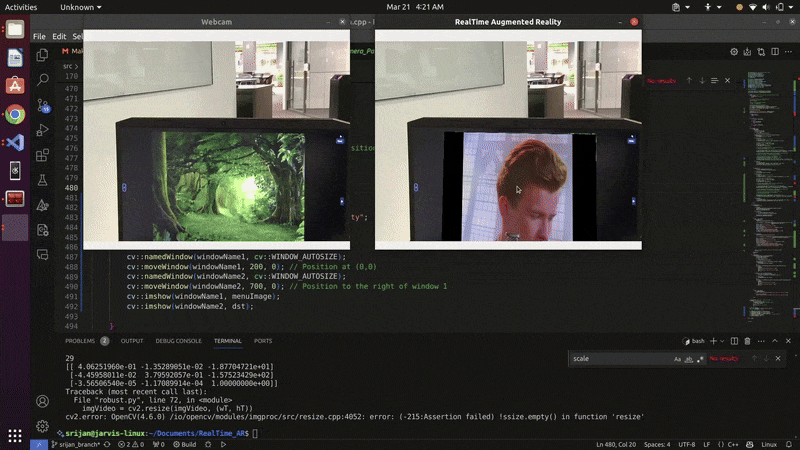The height and width of the screenshot is (450, 800).
Task: Click Ln 480, Col 20 in the status bar
Action: (616, 444)
